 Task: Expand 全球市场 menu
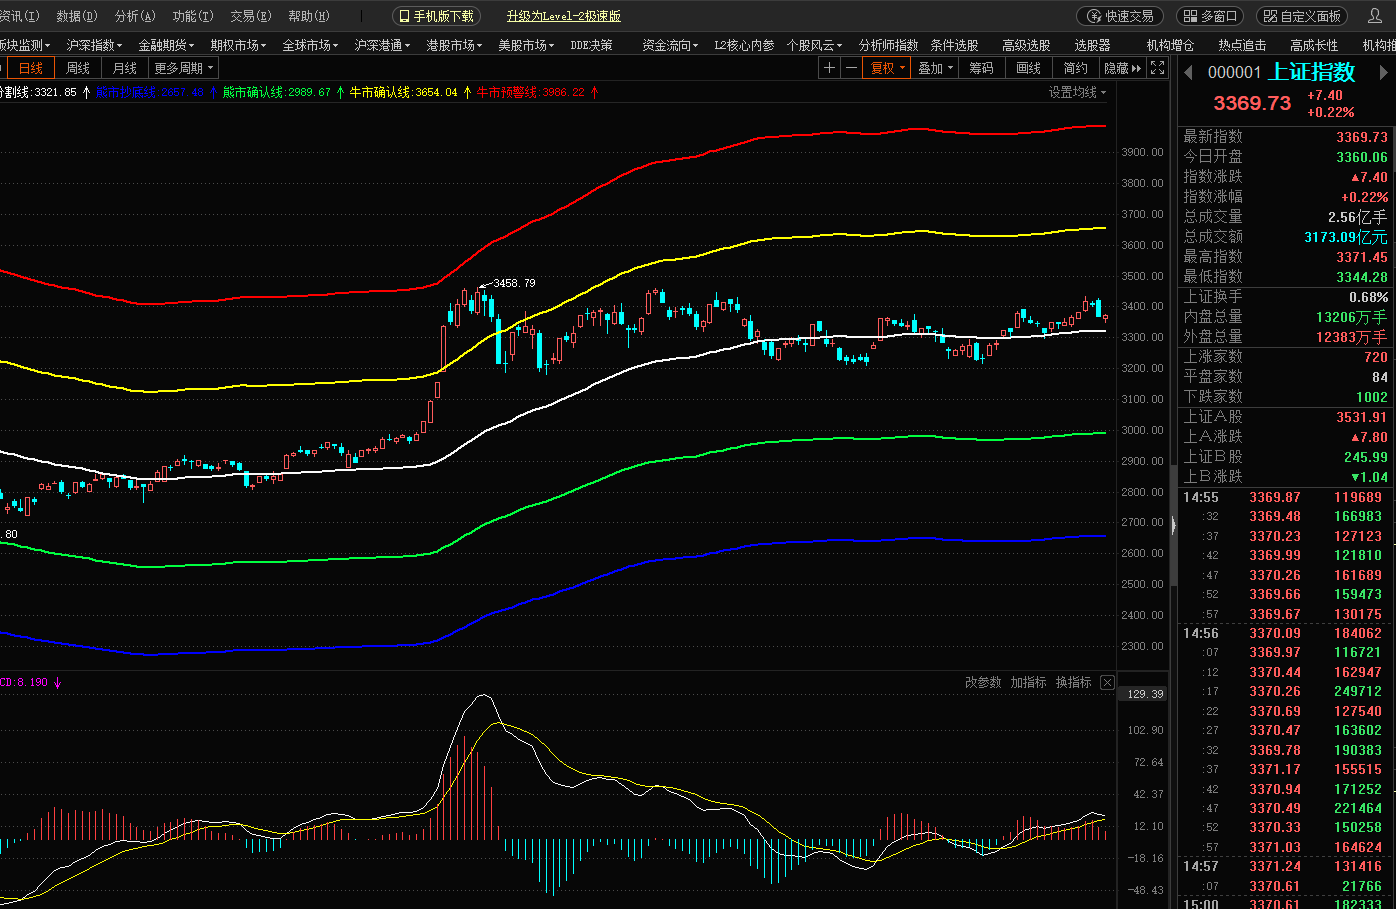tap(310, 45)
